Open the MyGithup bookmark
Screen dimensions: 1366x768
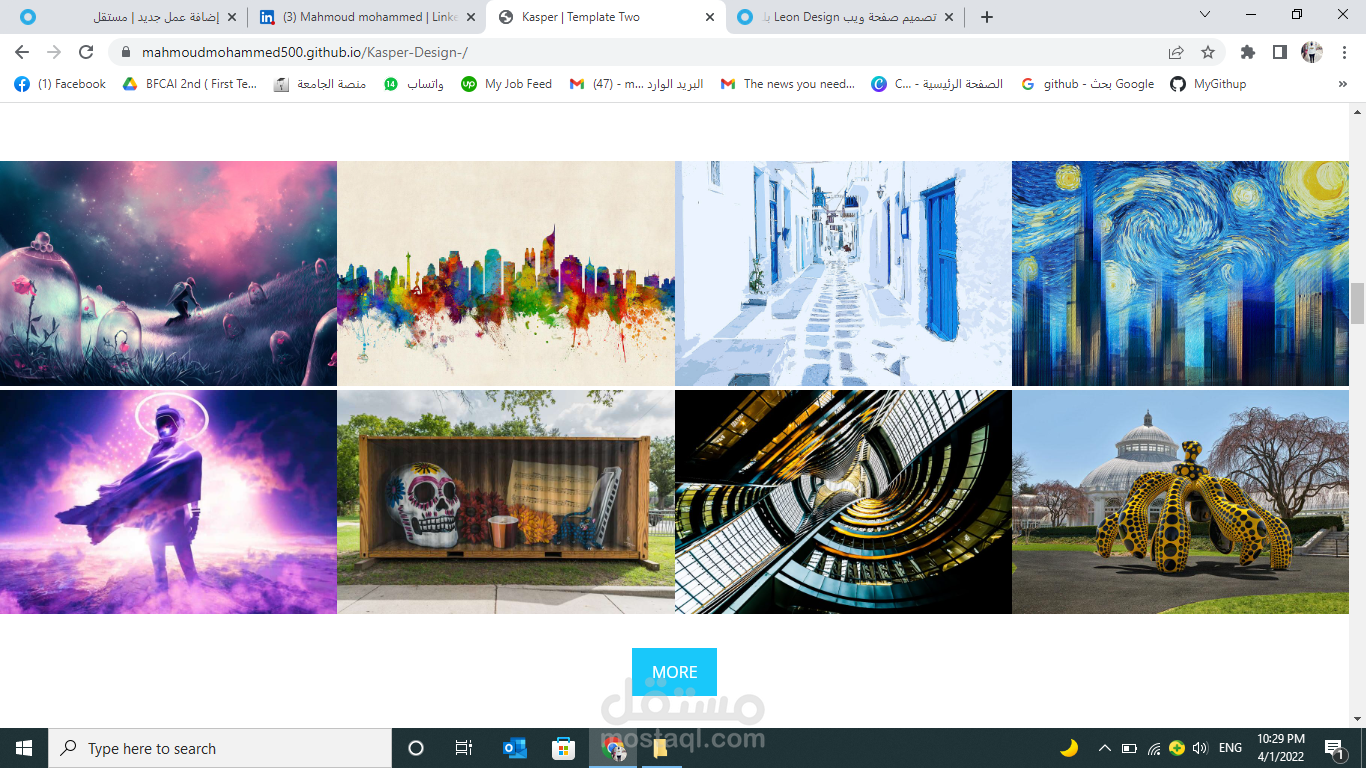coord(1208,84)
